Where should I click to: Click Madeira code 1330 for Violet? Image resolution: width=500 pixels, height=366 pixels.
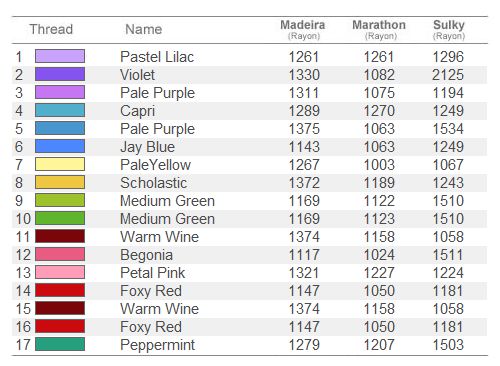click(304, 75)
